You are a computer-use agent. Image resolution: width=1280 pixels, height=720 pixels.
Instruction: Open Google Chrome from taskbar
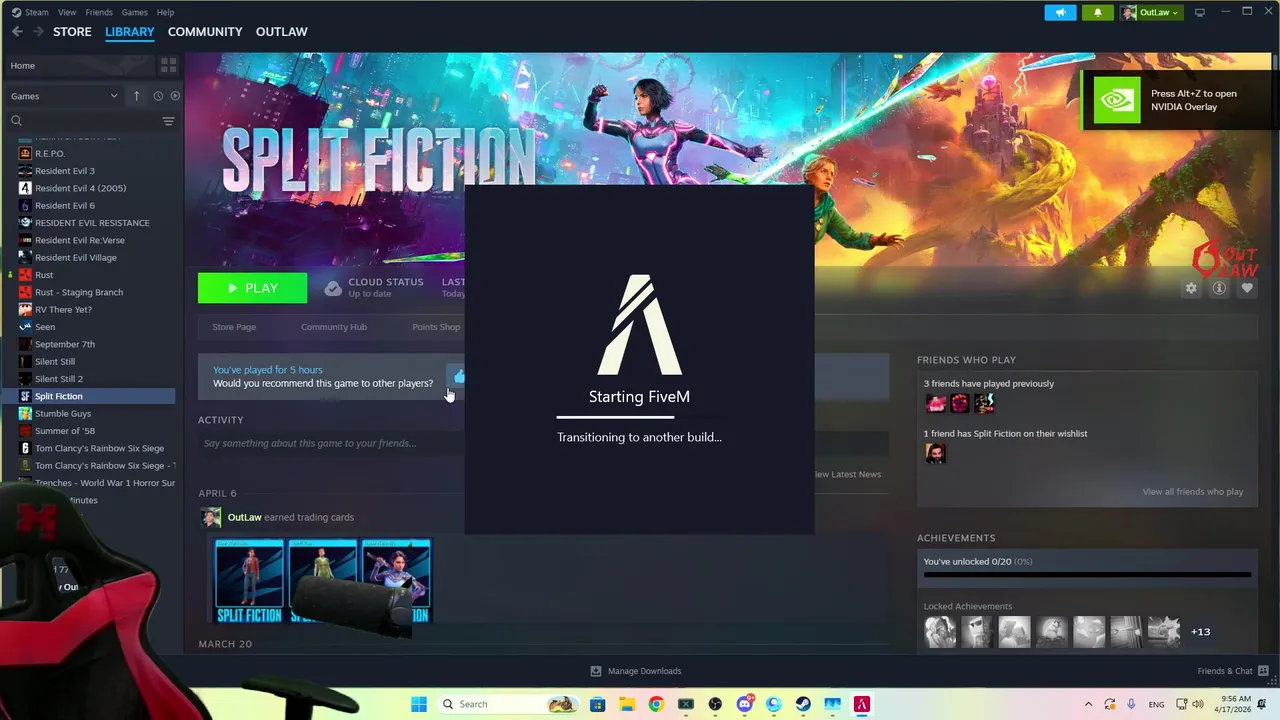pos(656,704)
